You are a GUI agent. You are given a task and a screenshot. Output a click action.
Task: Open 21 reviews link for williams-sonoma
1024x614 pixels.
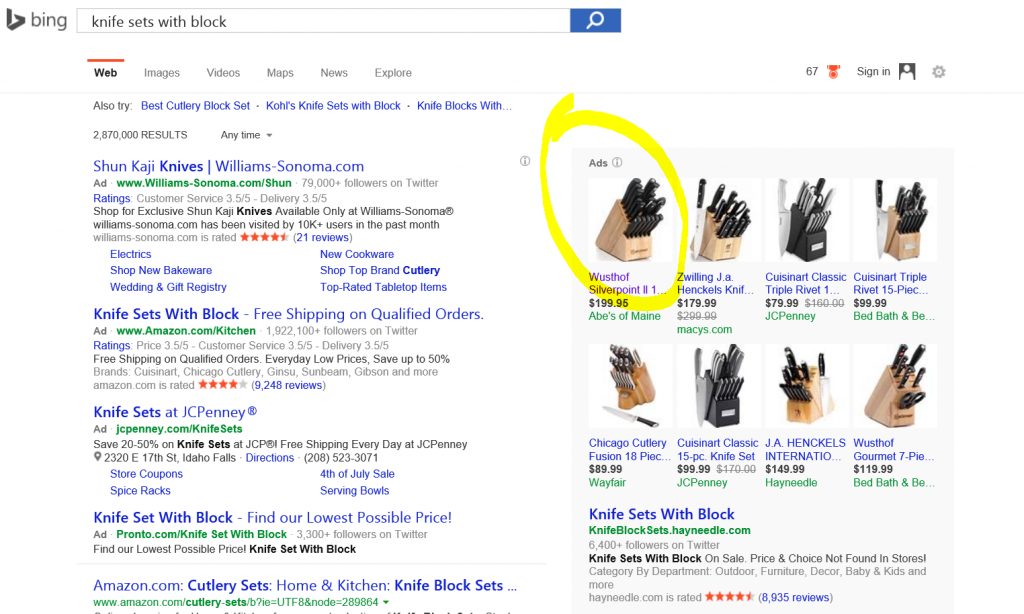pos(323,238)
